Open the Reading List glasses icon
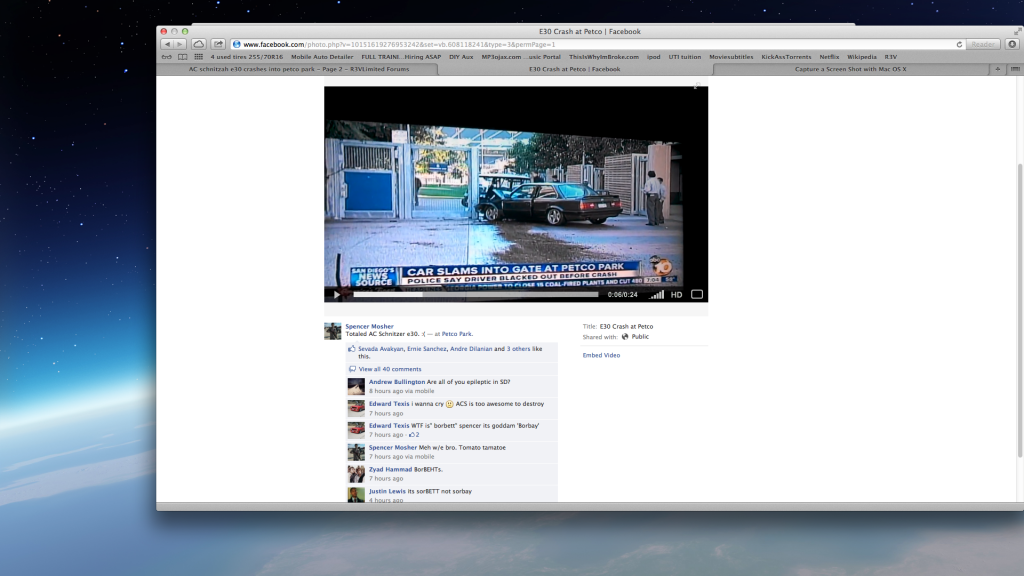Image resolution: width=1024 pixels, height=576 pixels. [x=168, y=57]
